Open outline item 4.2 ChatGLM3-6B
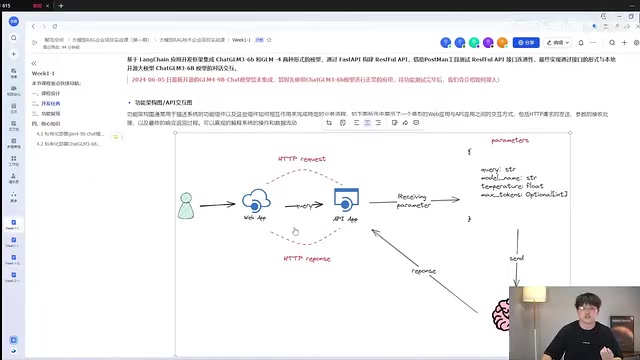Image resolution: width=640 pixels, height=360 pixels. click(68, 144)
